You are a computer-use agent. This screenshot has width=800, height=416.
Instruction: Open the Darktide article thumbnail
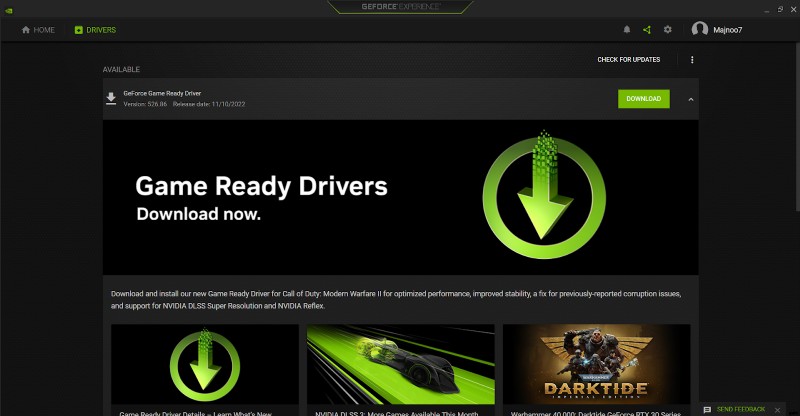(596, 364)
